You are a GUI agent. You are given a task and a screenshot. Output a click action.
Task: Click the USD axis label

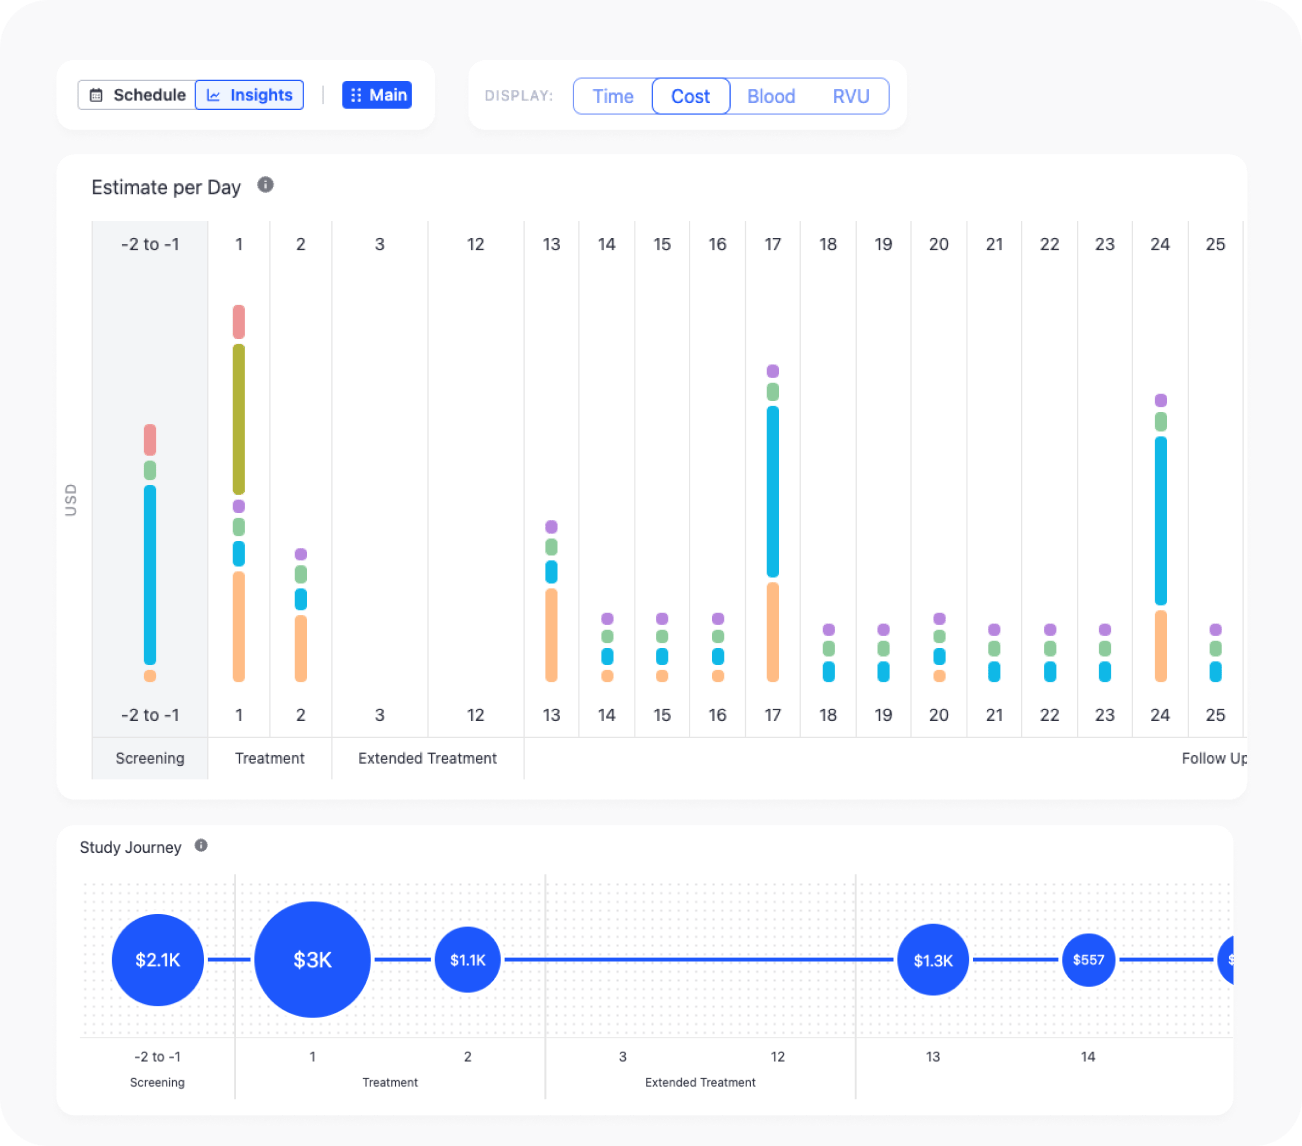[x=71, y=500]
